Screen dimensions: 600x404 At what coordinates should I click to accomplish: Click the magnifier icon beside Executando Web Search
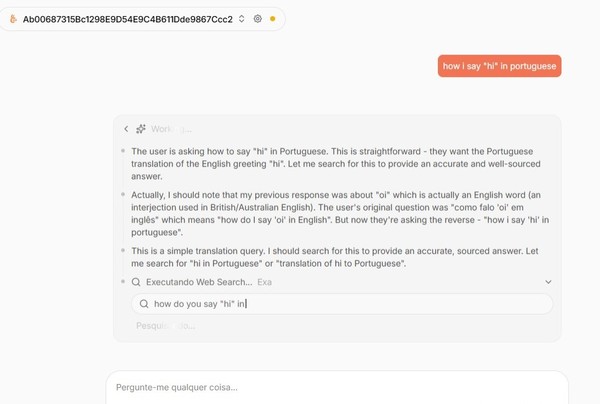tap(136, 282)
